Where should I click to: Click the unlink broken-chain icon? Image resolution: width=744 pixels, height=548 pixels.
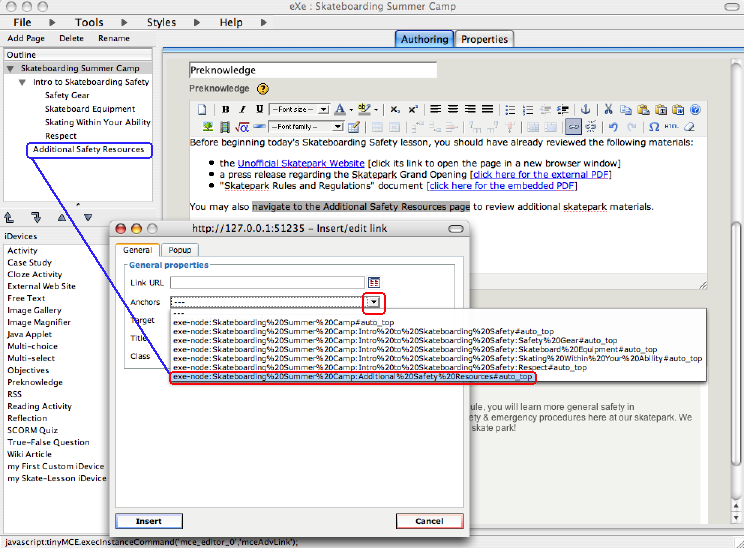[x=591, y=127]
